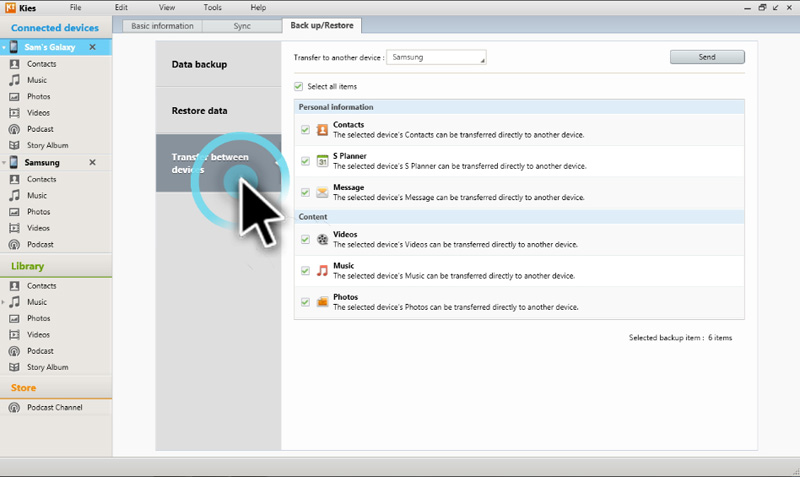This screenshot has height=477, width=800.
Task: Click the Personal information group header
Action: click(519, 107)
